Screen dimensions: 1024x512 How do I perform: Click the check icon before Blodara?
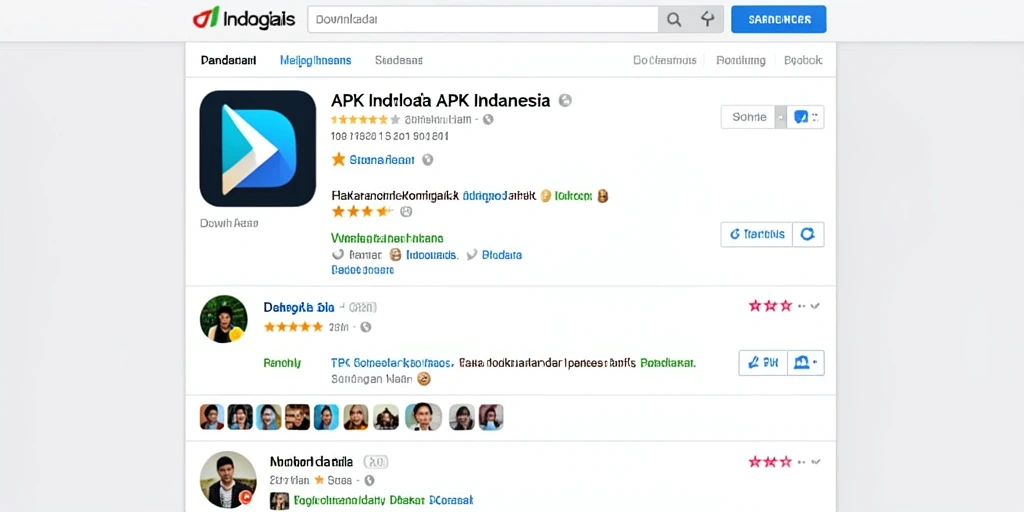(x=472, y=255)
